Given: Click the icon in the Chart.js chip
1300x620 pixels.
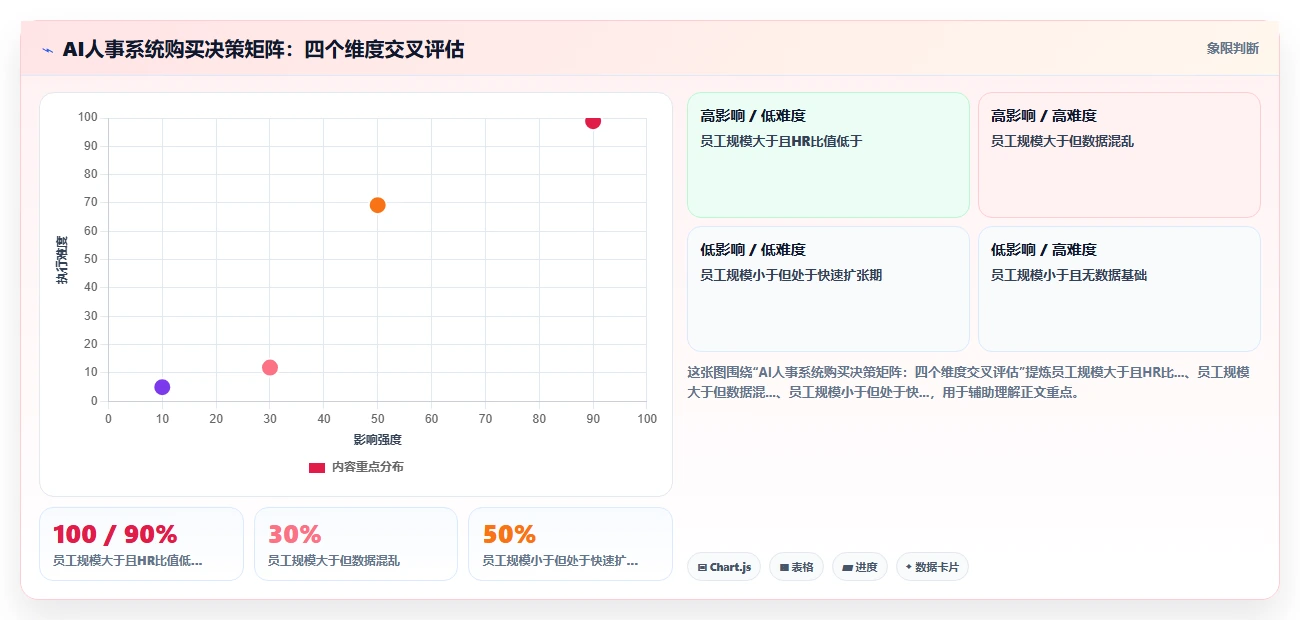Looking at the screenshot, I should 703,567.
